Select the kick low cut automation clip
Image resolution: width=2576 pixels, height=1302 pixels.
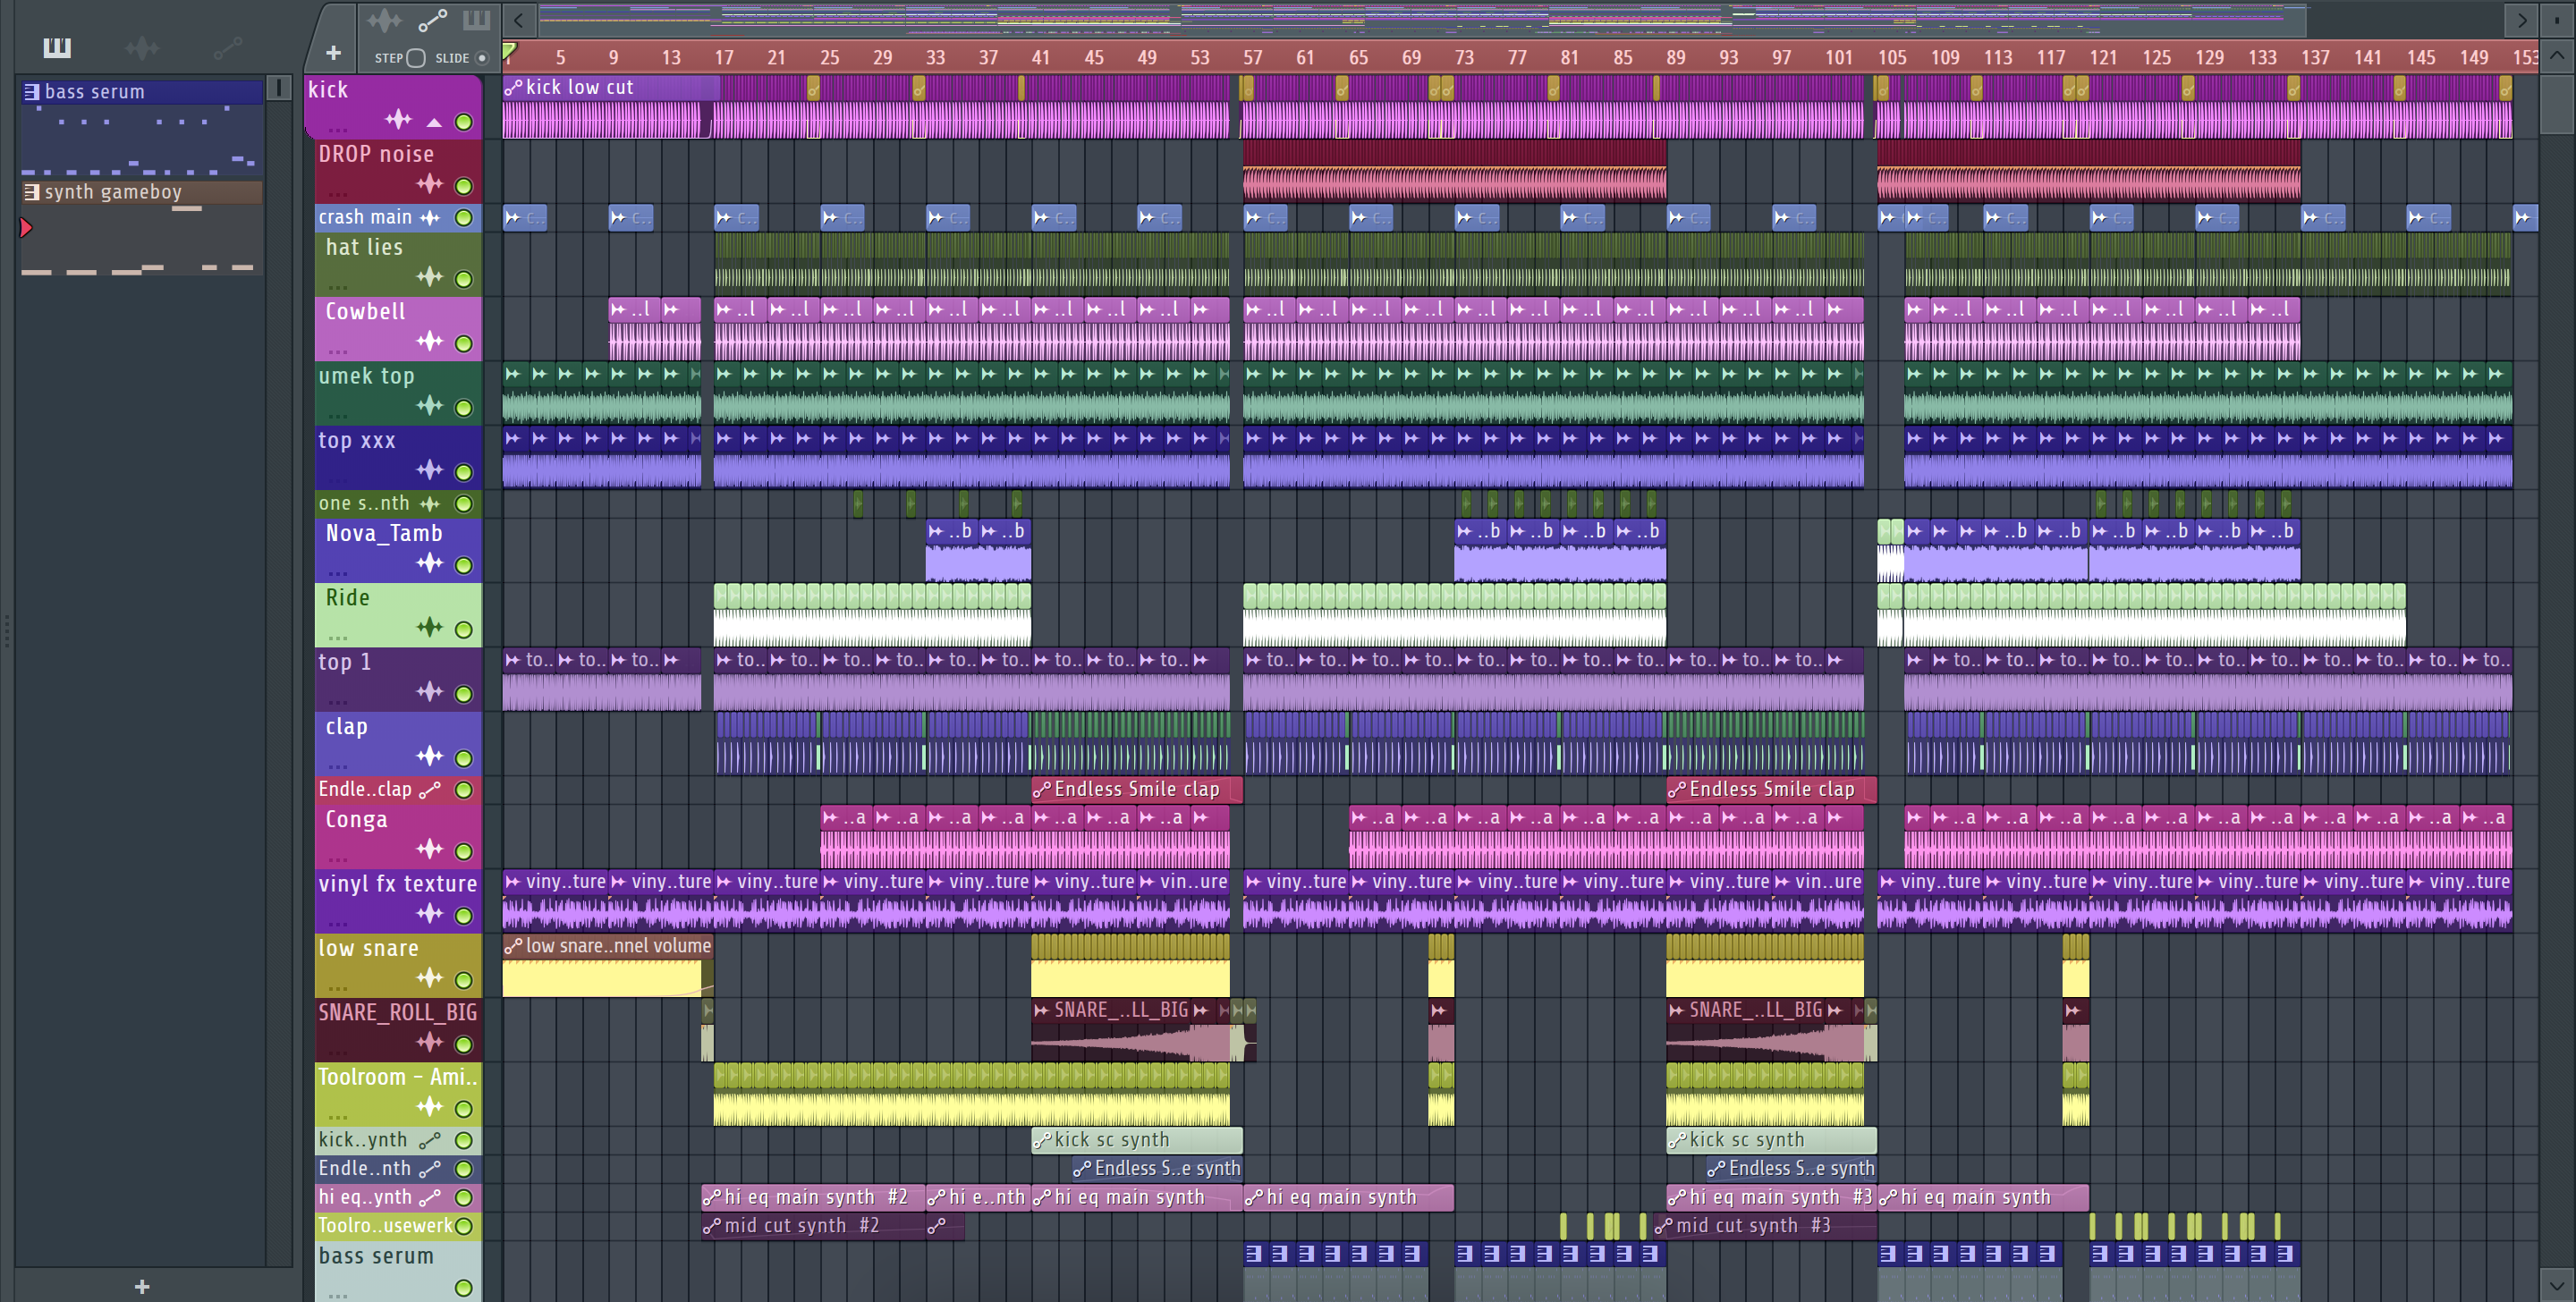[x=611, y=87]
